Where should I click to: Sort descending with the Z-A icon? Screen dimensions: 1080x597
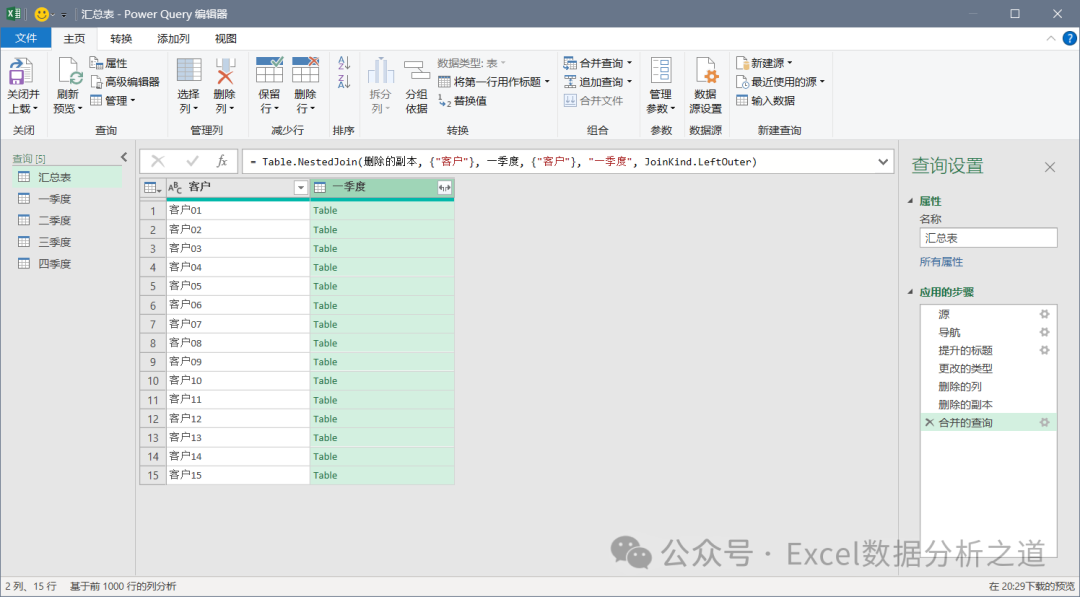[344, 82]
